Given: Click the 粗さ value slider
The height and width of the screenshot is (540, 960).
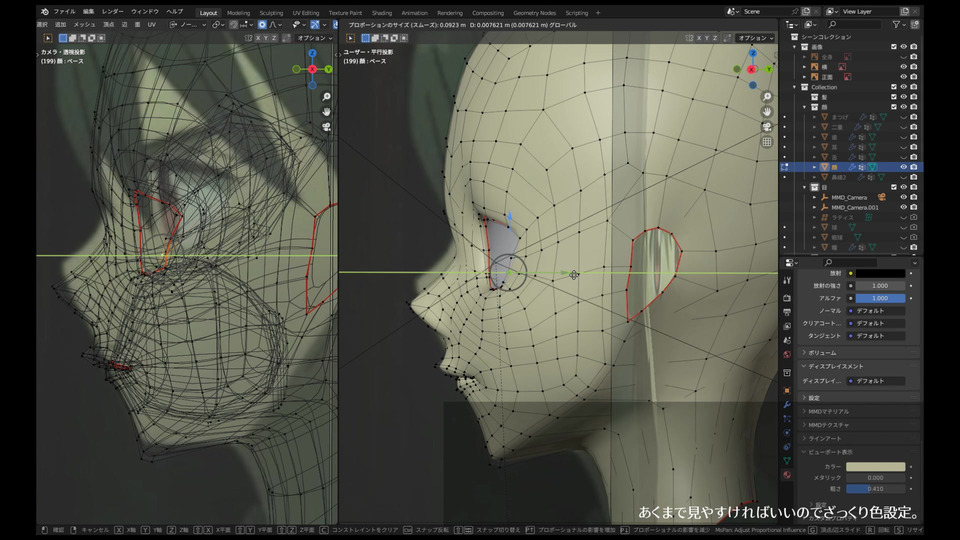Looking at the screenshot, I should click(x=875, y=489).
